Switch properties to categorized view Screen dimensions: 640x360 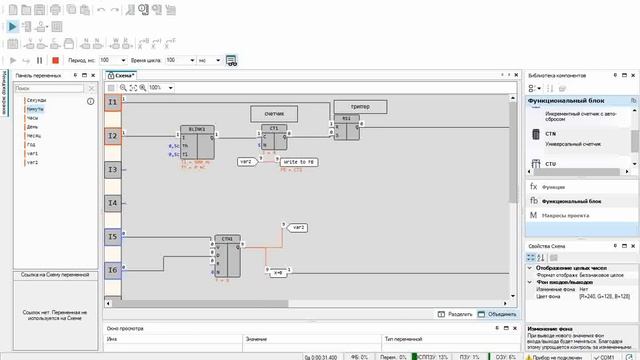point(531,258)
